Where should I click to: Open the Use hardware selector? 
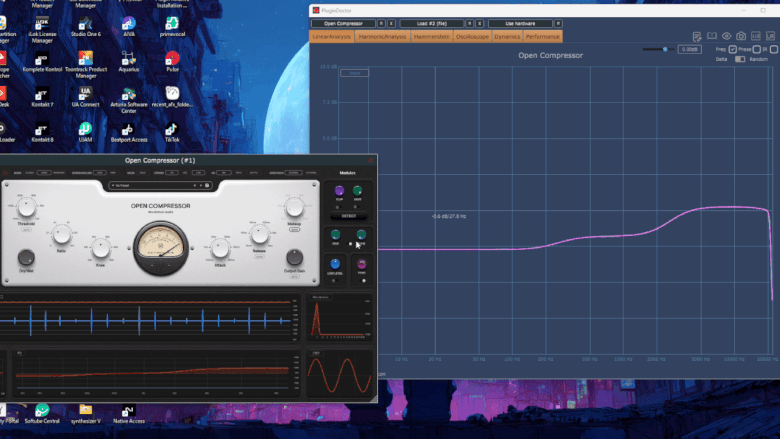[x=522, y=23]
